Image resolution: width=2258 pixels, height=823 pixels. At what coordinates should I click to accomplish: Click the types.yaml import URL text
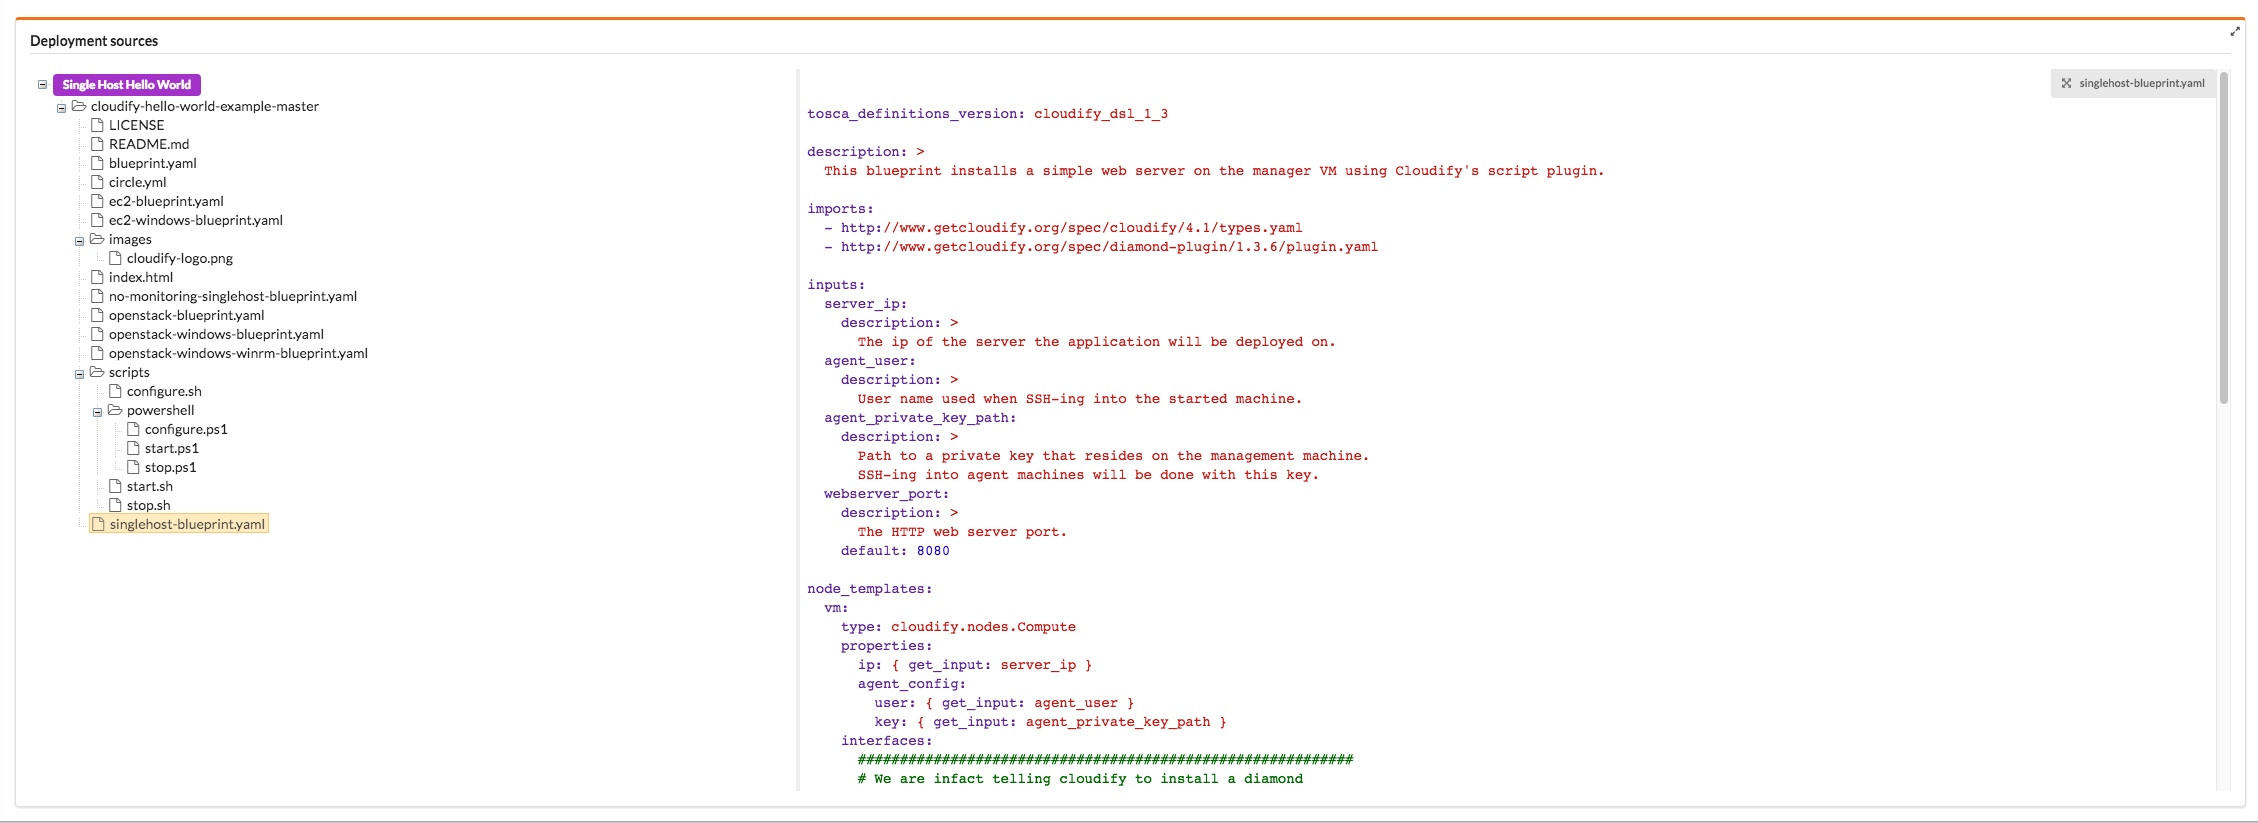pos(1071,228)
